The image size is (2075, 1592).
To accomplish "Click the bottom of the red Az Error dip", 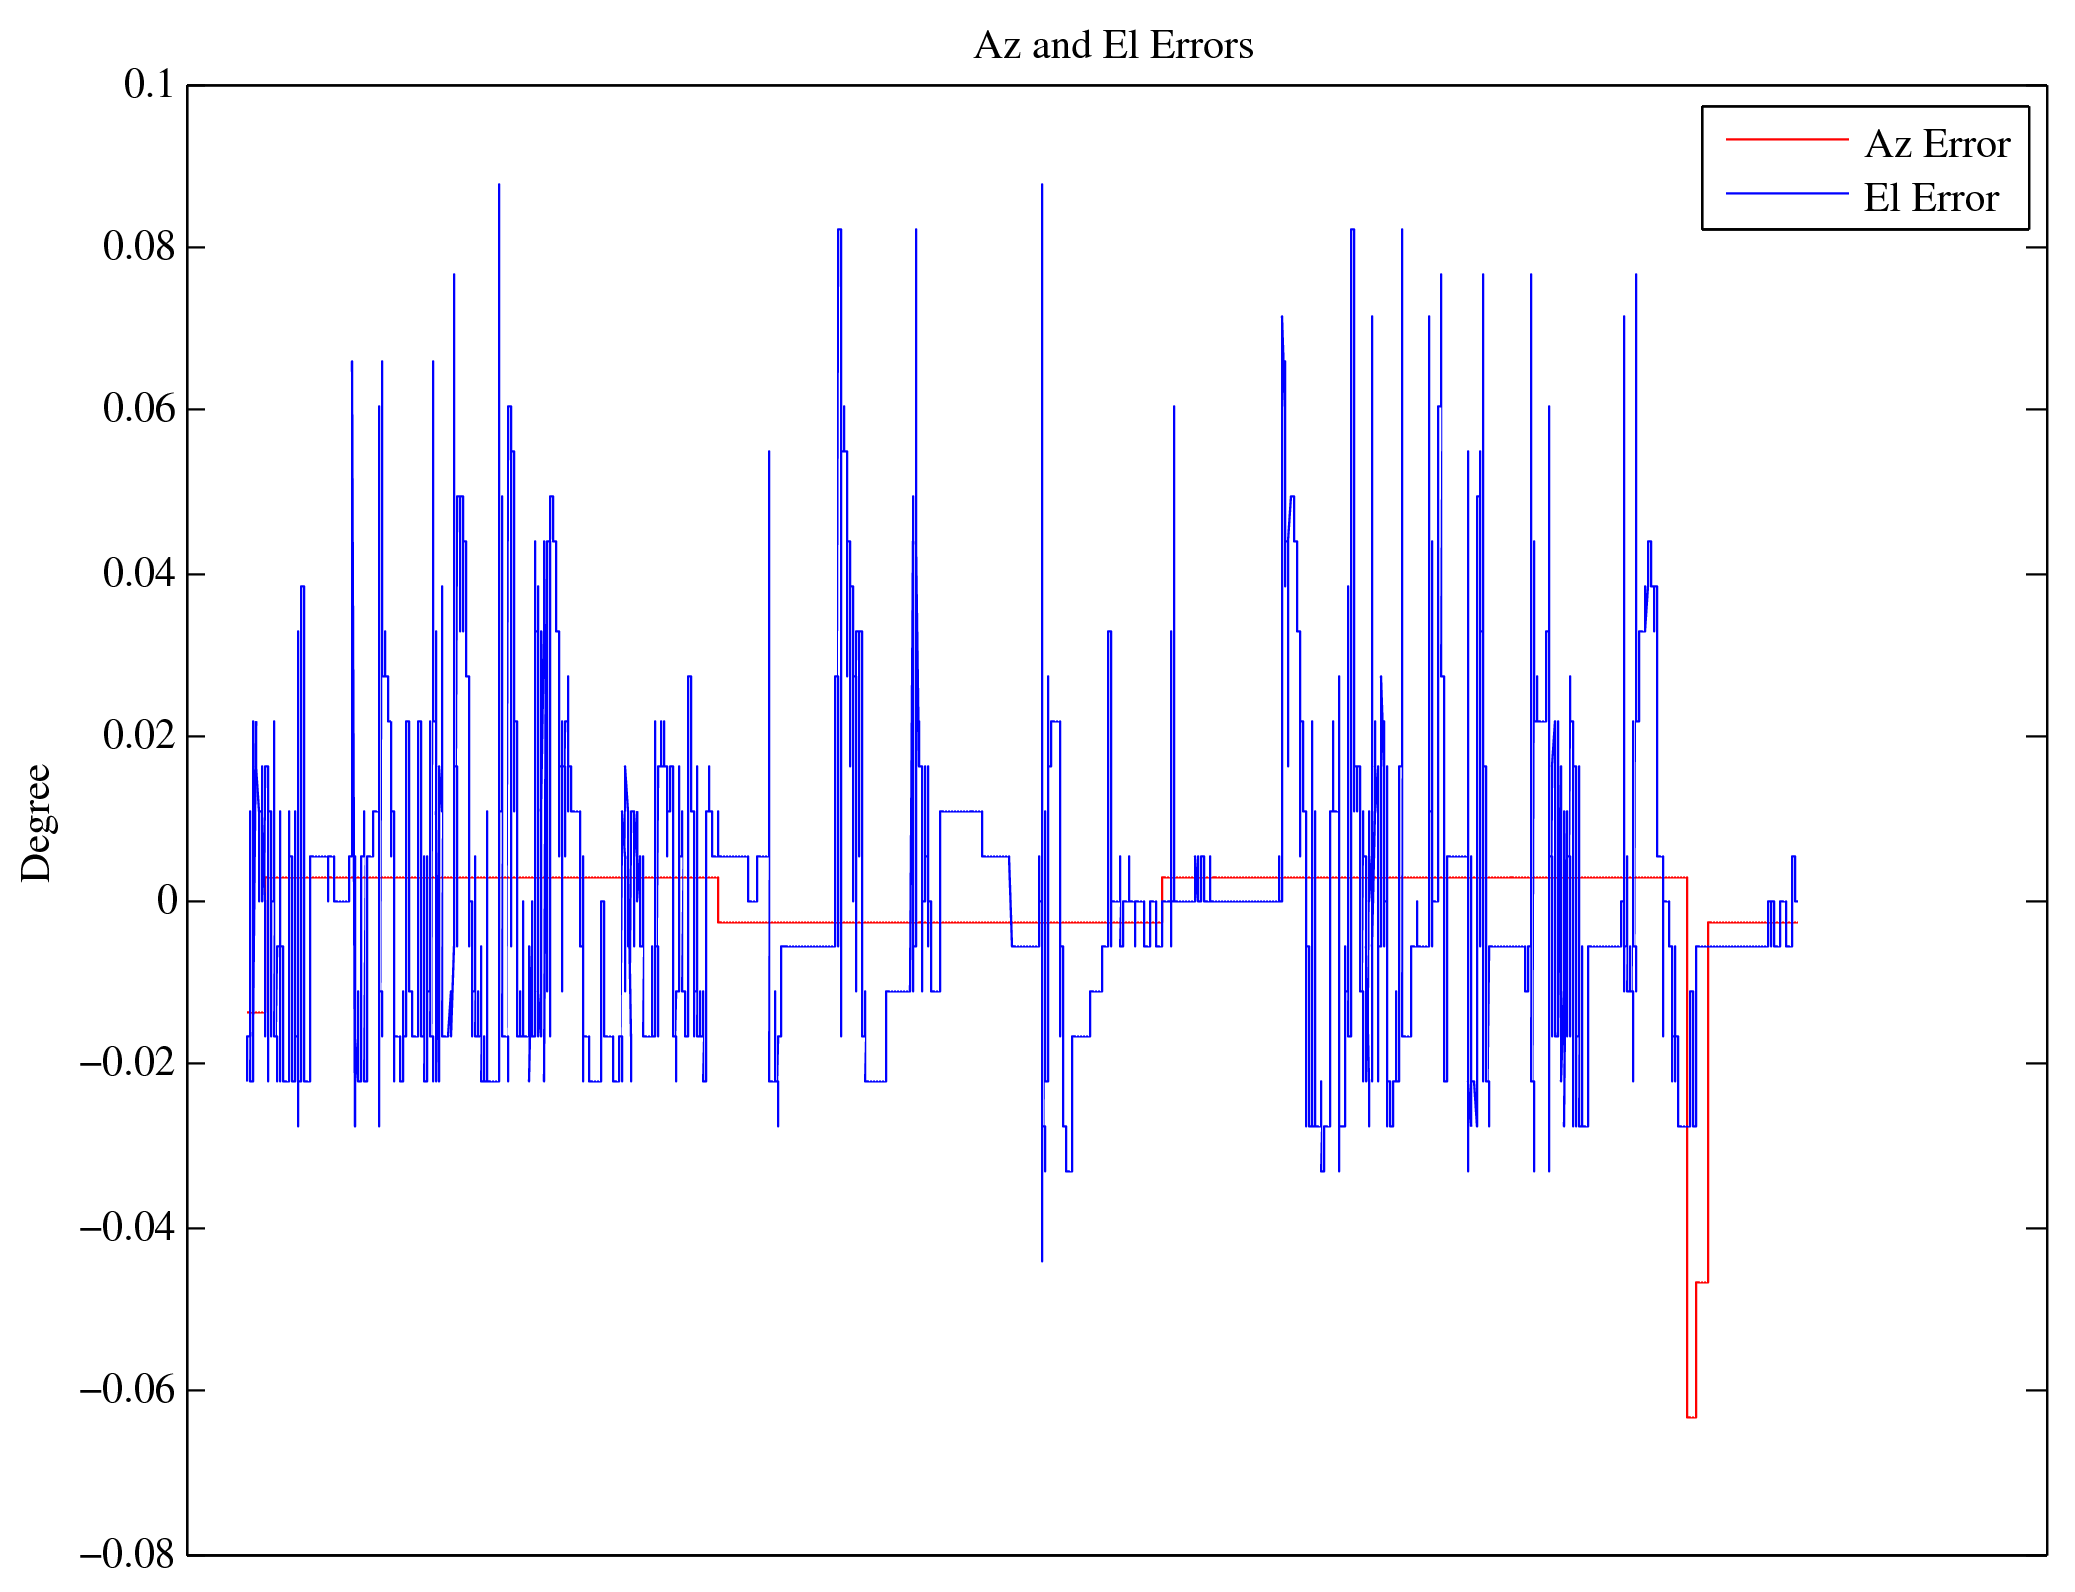I will (x=1691, y=1417).
